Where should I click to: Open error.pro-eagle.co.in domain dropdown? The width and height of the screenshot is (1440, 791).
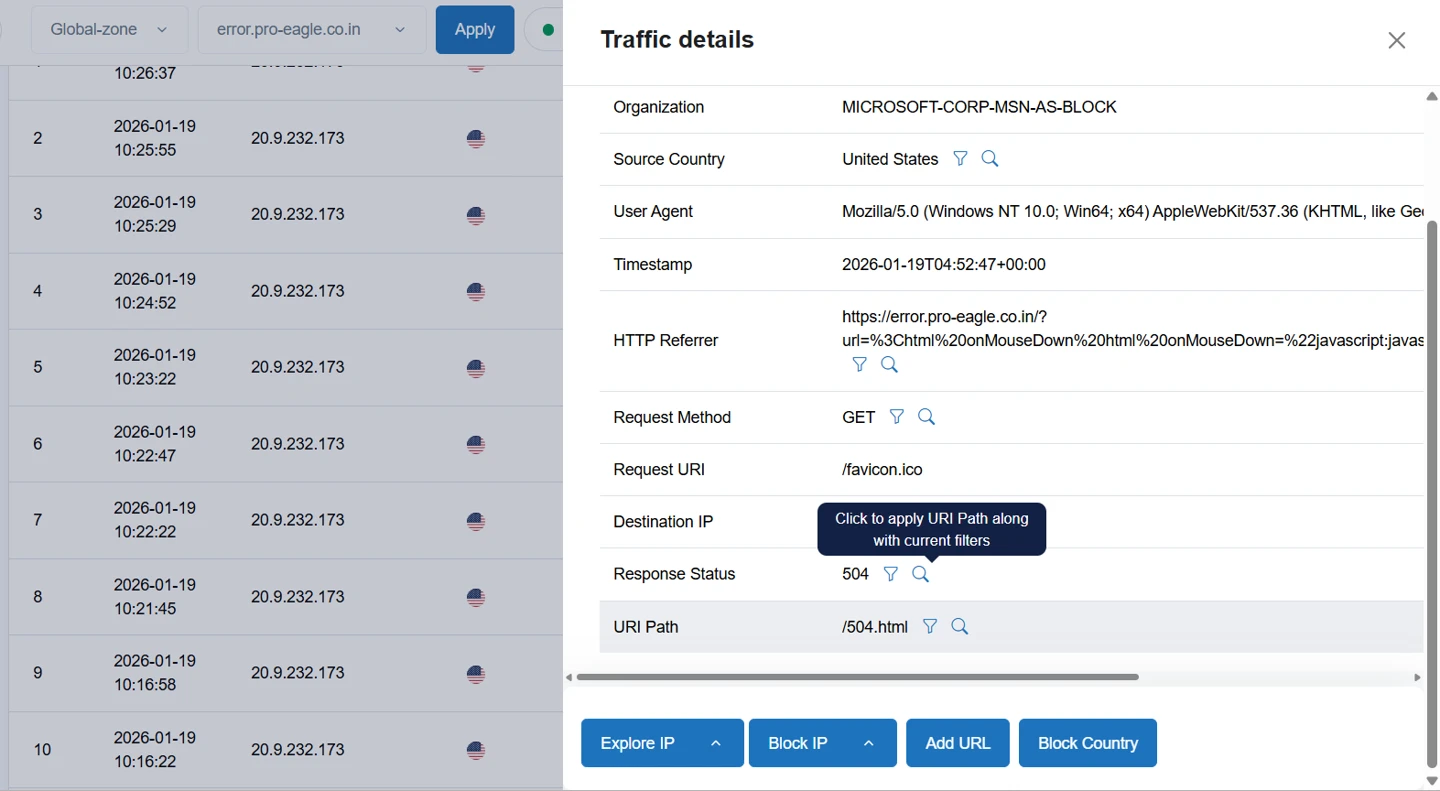pos(311,30)
